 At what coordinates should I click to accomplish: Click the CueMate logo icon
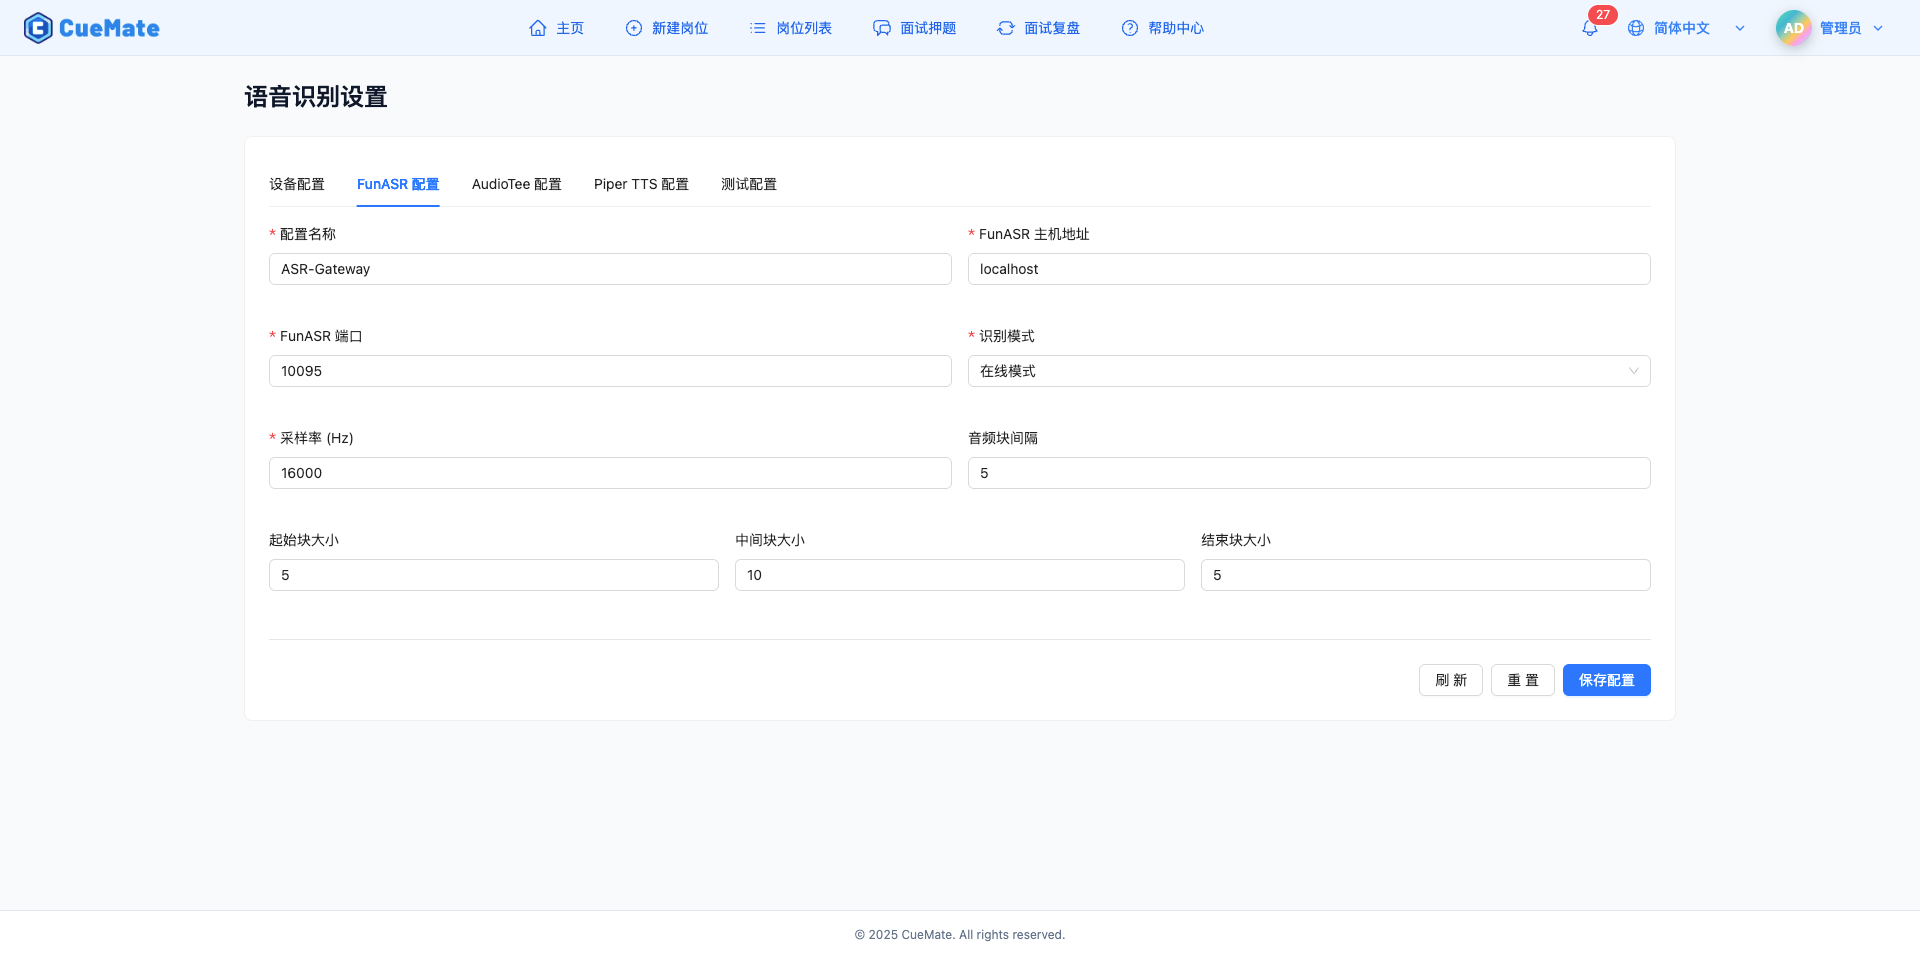pyautogui.click(x=37, y=27)
